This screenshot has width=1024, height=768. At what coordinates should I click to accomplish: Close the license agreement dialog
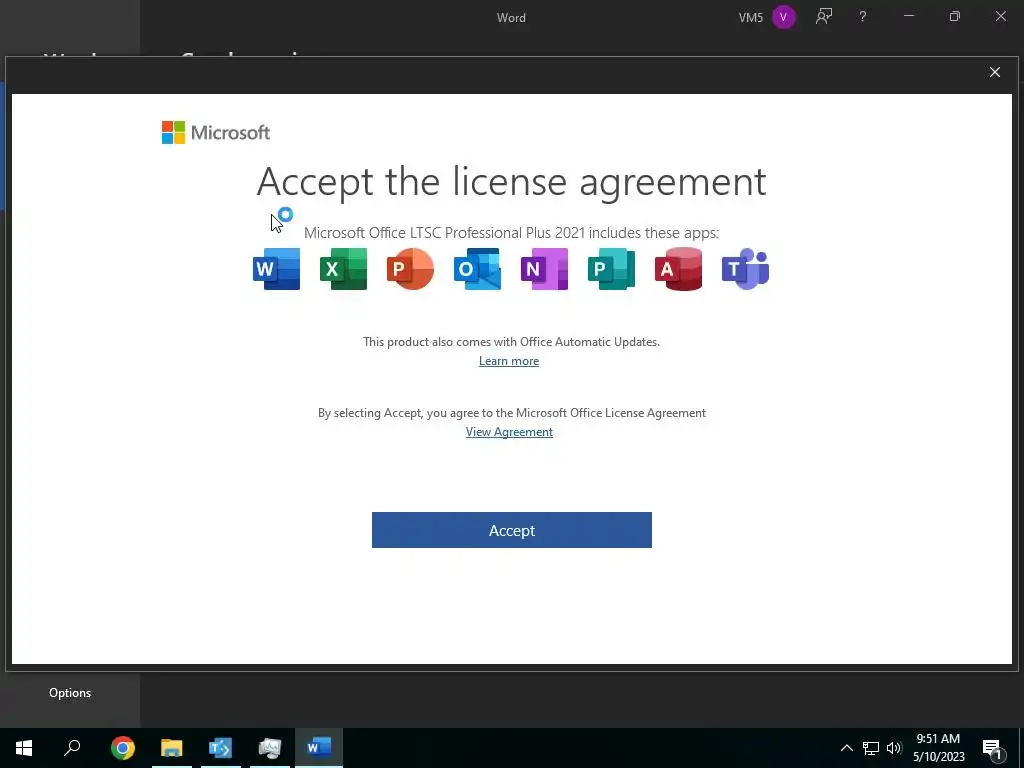(995, 72)
